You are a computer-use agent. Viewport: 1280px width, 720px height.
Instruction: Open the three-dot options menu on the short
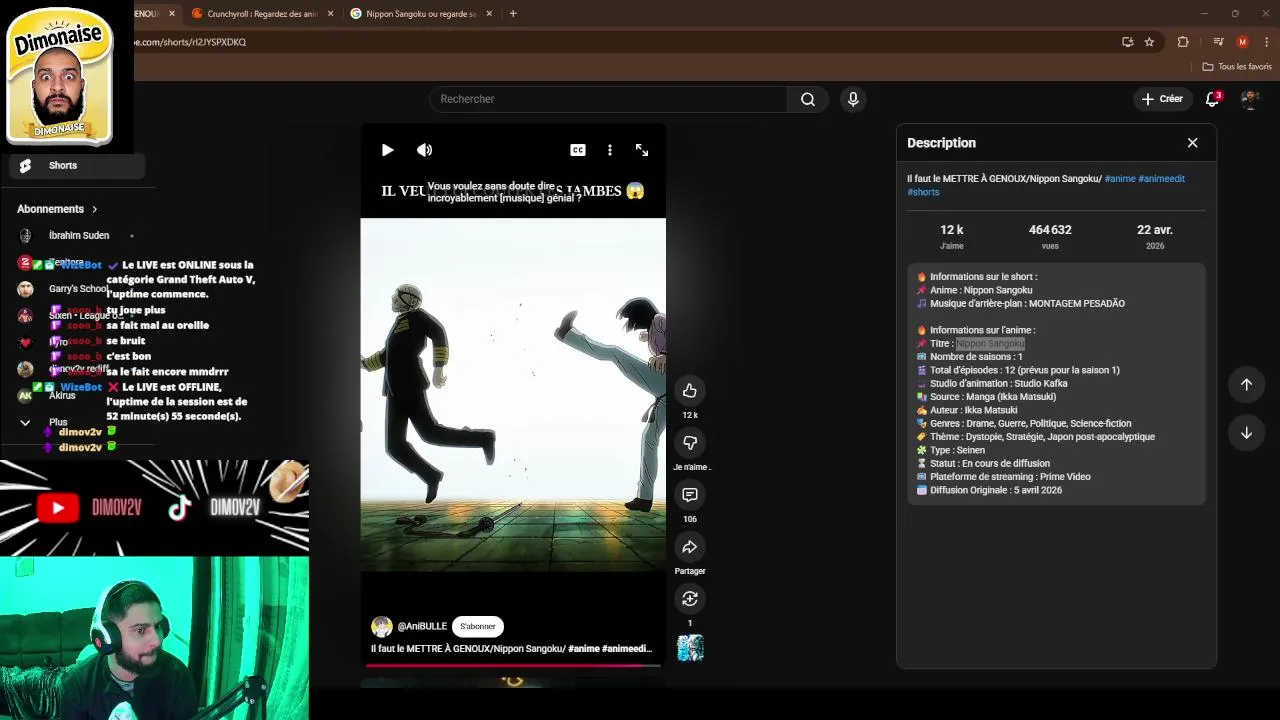(x=610, y=150)
